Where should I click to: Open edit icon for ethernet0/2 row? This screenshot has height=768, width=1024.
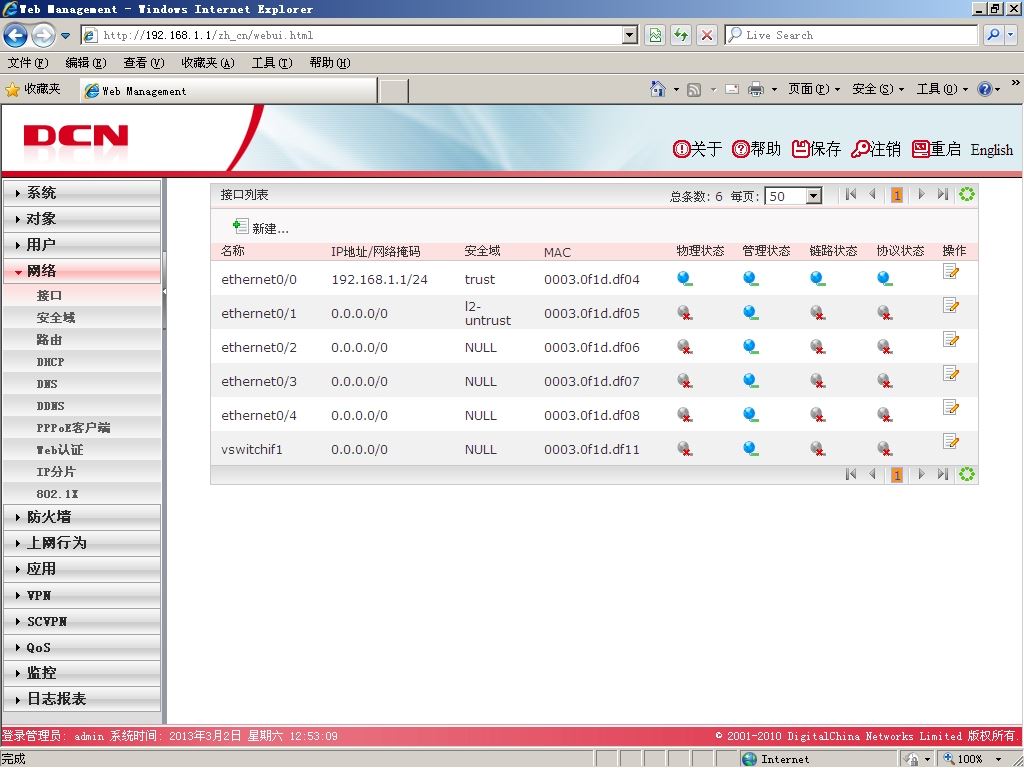pos(951,340)
